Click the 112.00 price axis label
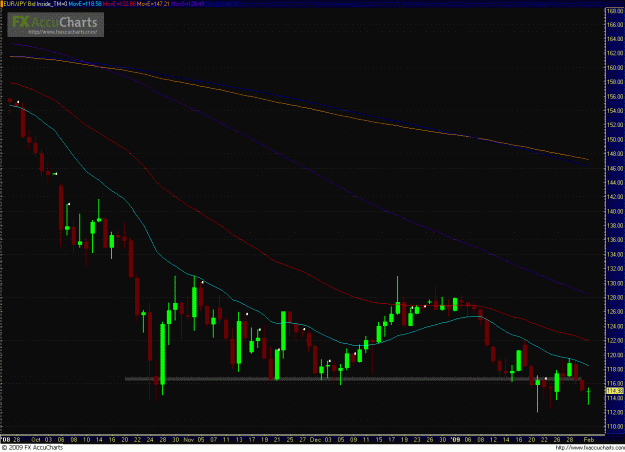This screenshot has width=625, height=452. click(x=615, y=412)
